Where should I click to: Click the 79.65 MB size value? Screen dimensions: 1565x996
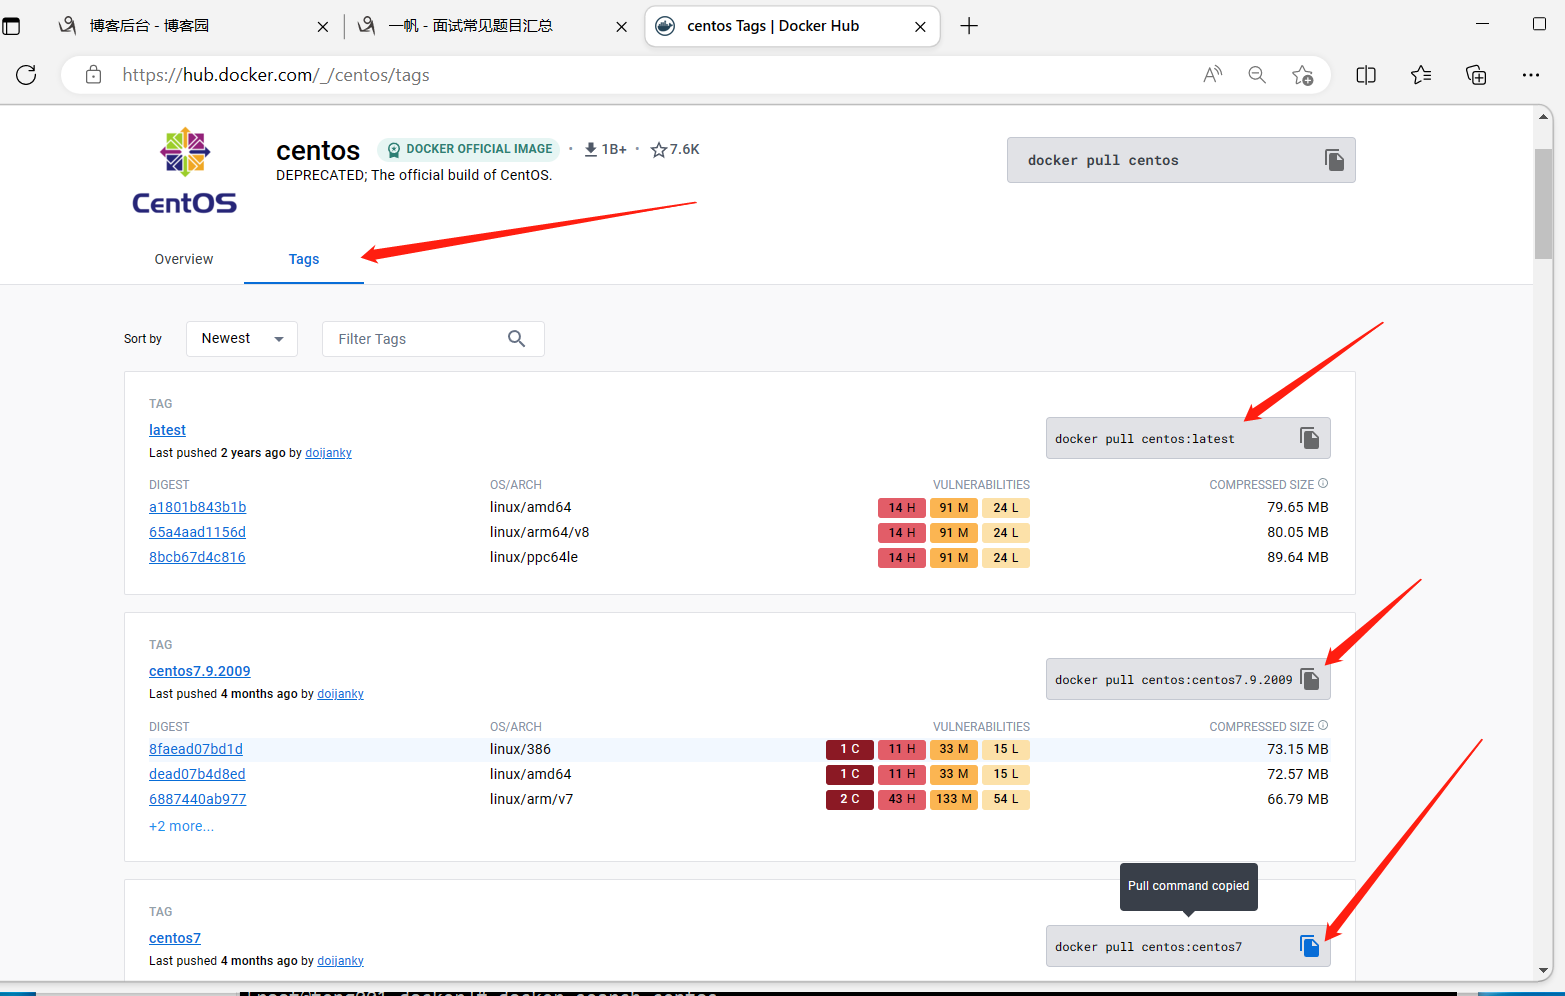pos(1298,507)
